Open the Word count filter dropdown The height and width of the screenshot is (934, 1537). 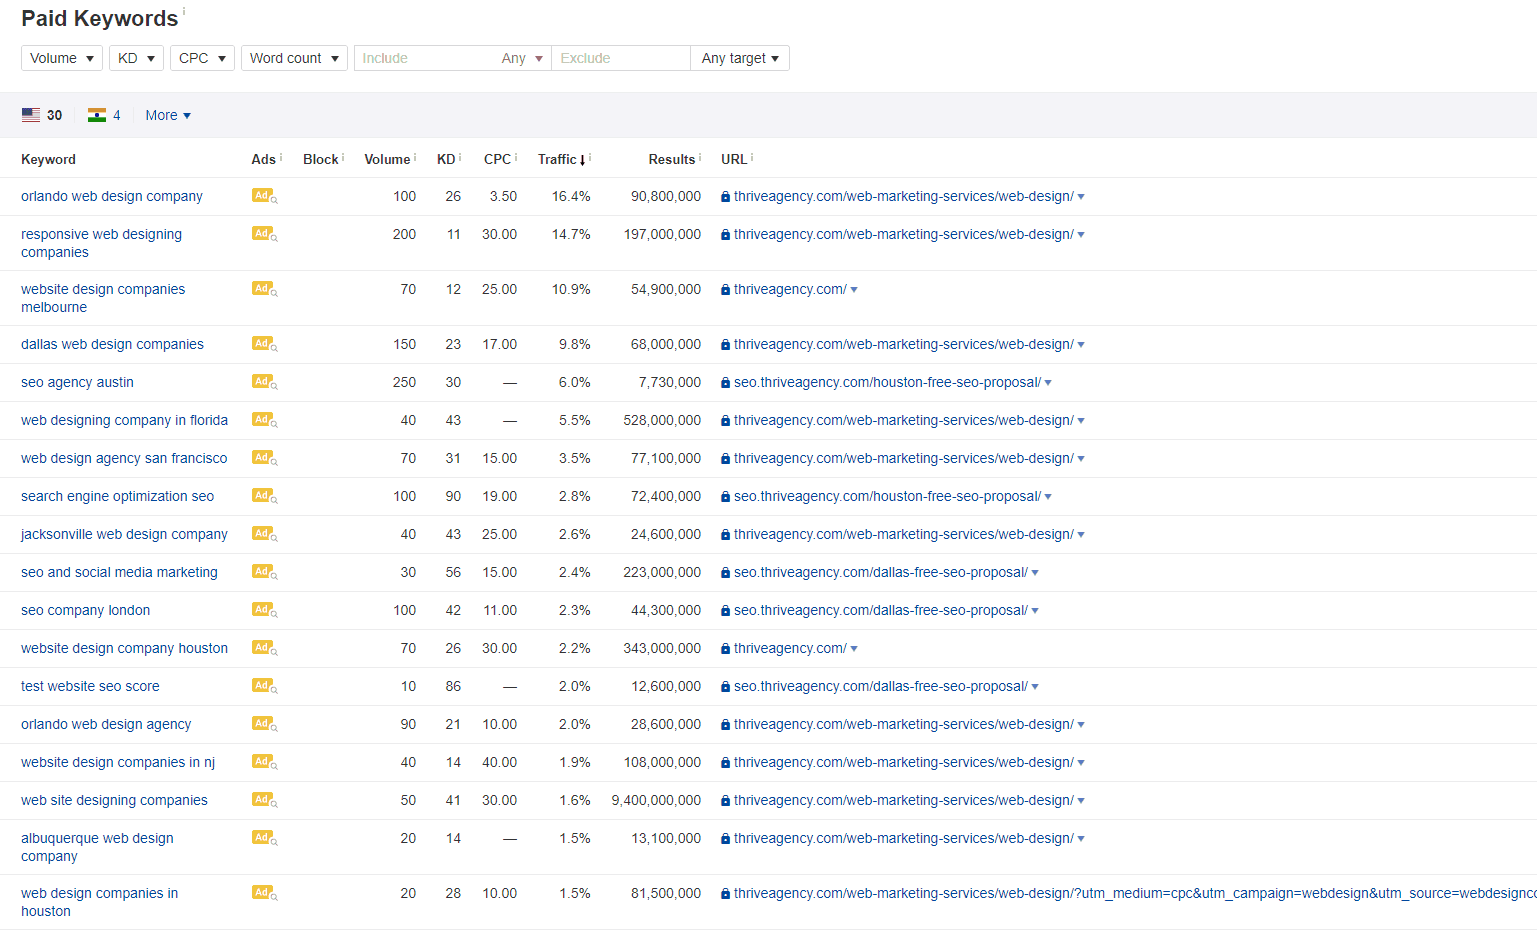tap(294, 58)
